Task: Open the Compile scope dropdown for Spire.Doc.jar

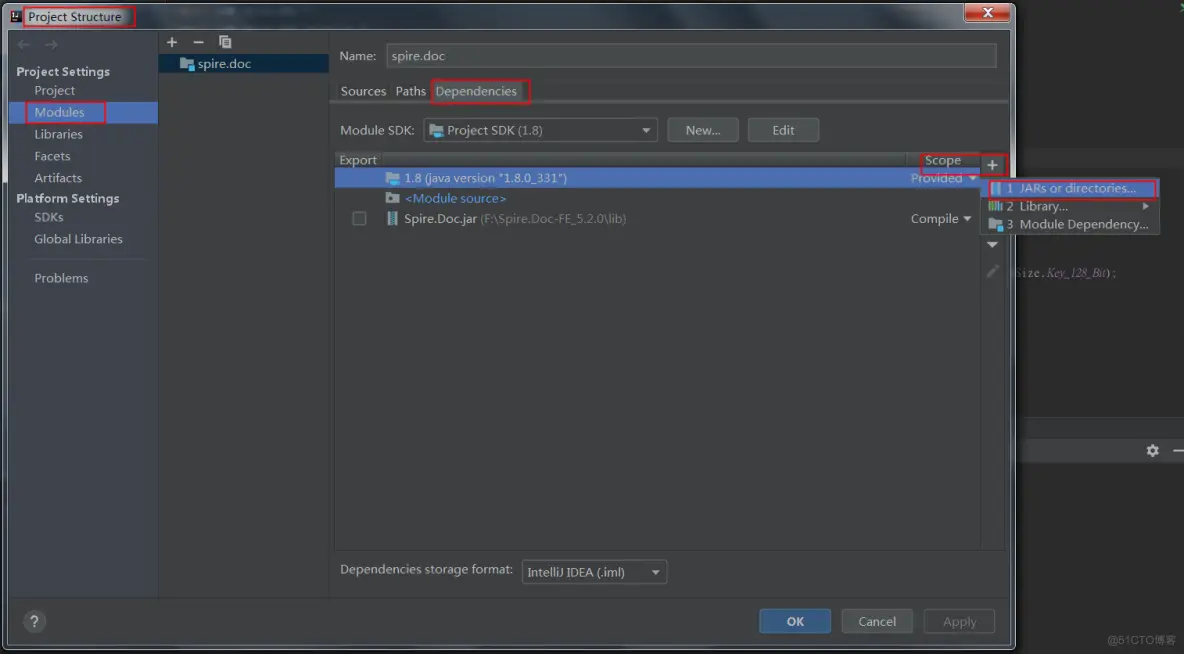Action: (940, 218)
